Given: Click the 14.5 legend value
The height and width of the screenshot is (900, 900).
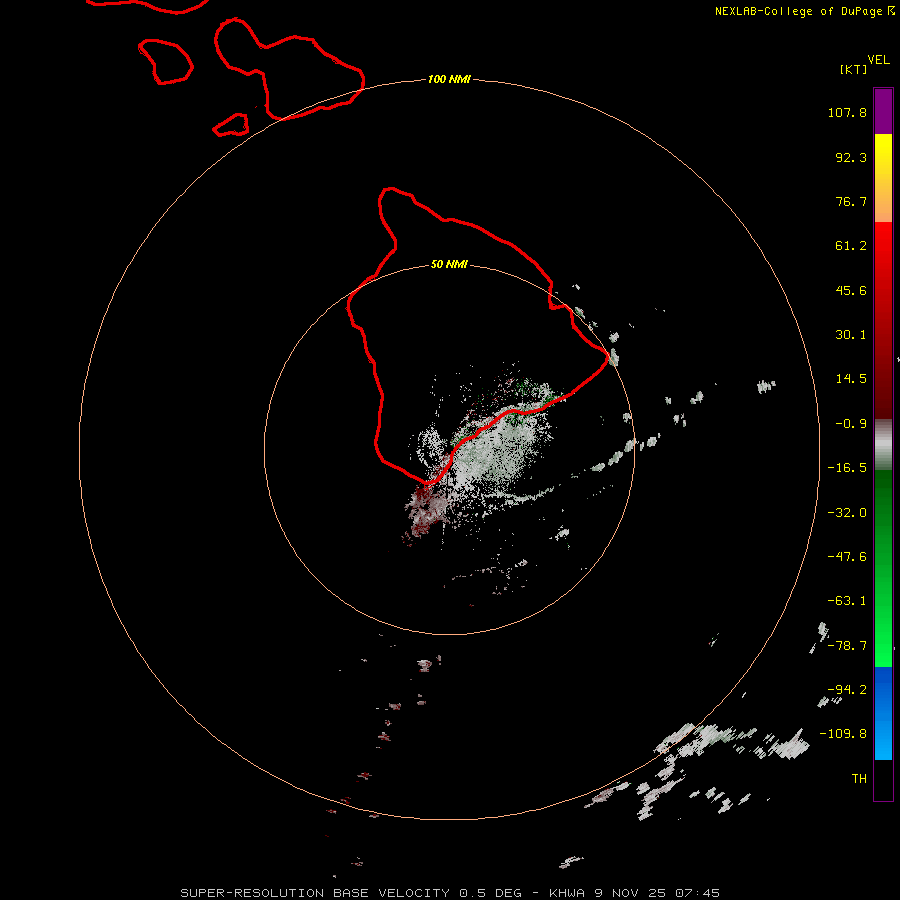Looking at the screenshot, I should (851, 379).
